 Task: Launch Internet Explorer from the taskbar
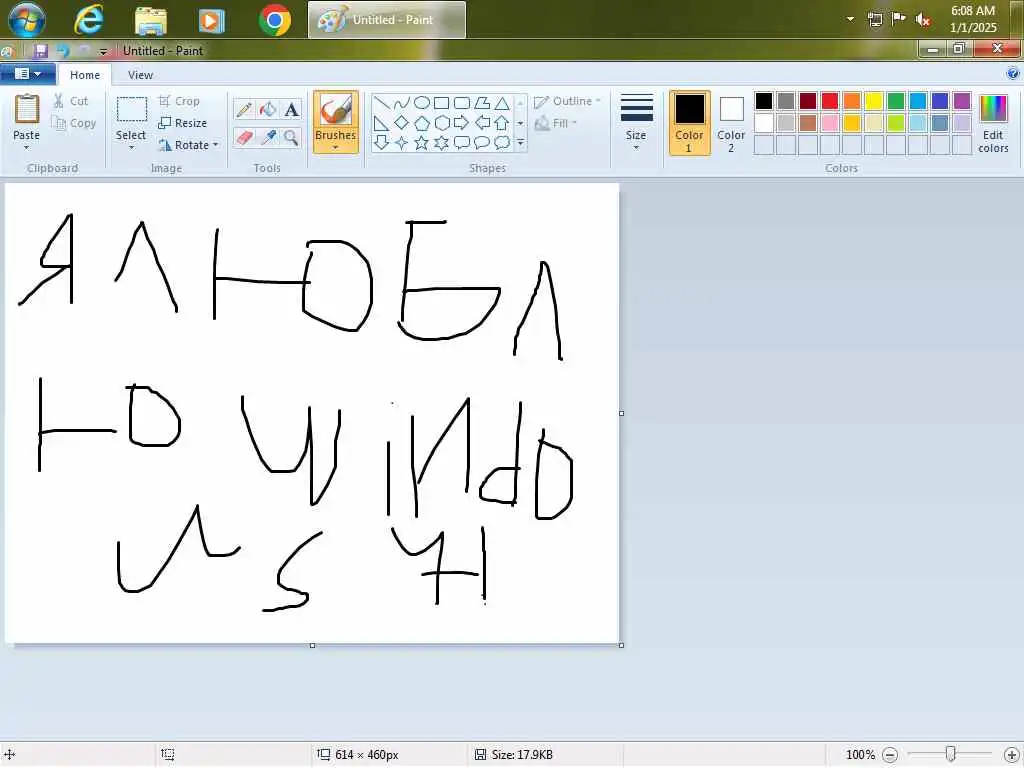click(x=89, y=20)
